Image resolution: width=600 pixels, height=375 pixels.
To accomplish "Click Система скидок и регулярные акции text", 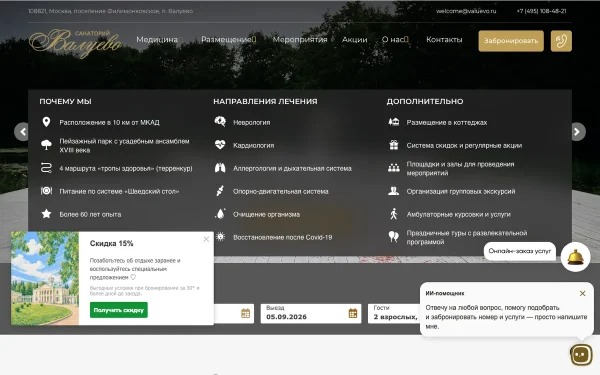I will pos(464,145).
